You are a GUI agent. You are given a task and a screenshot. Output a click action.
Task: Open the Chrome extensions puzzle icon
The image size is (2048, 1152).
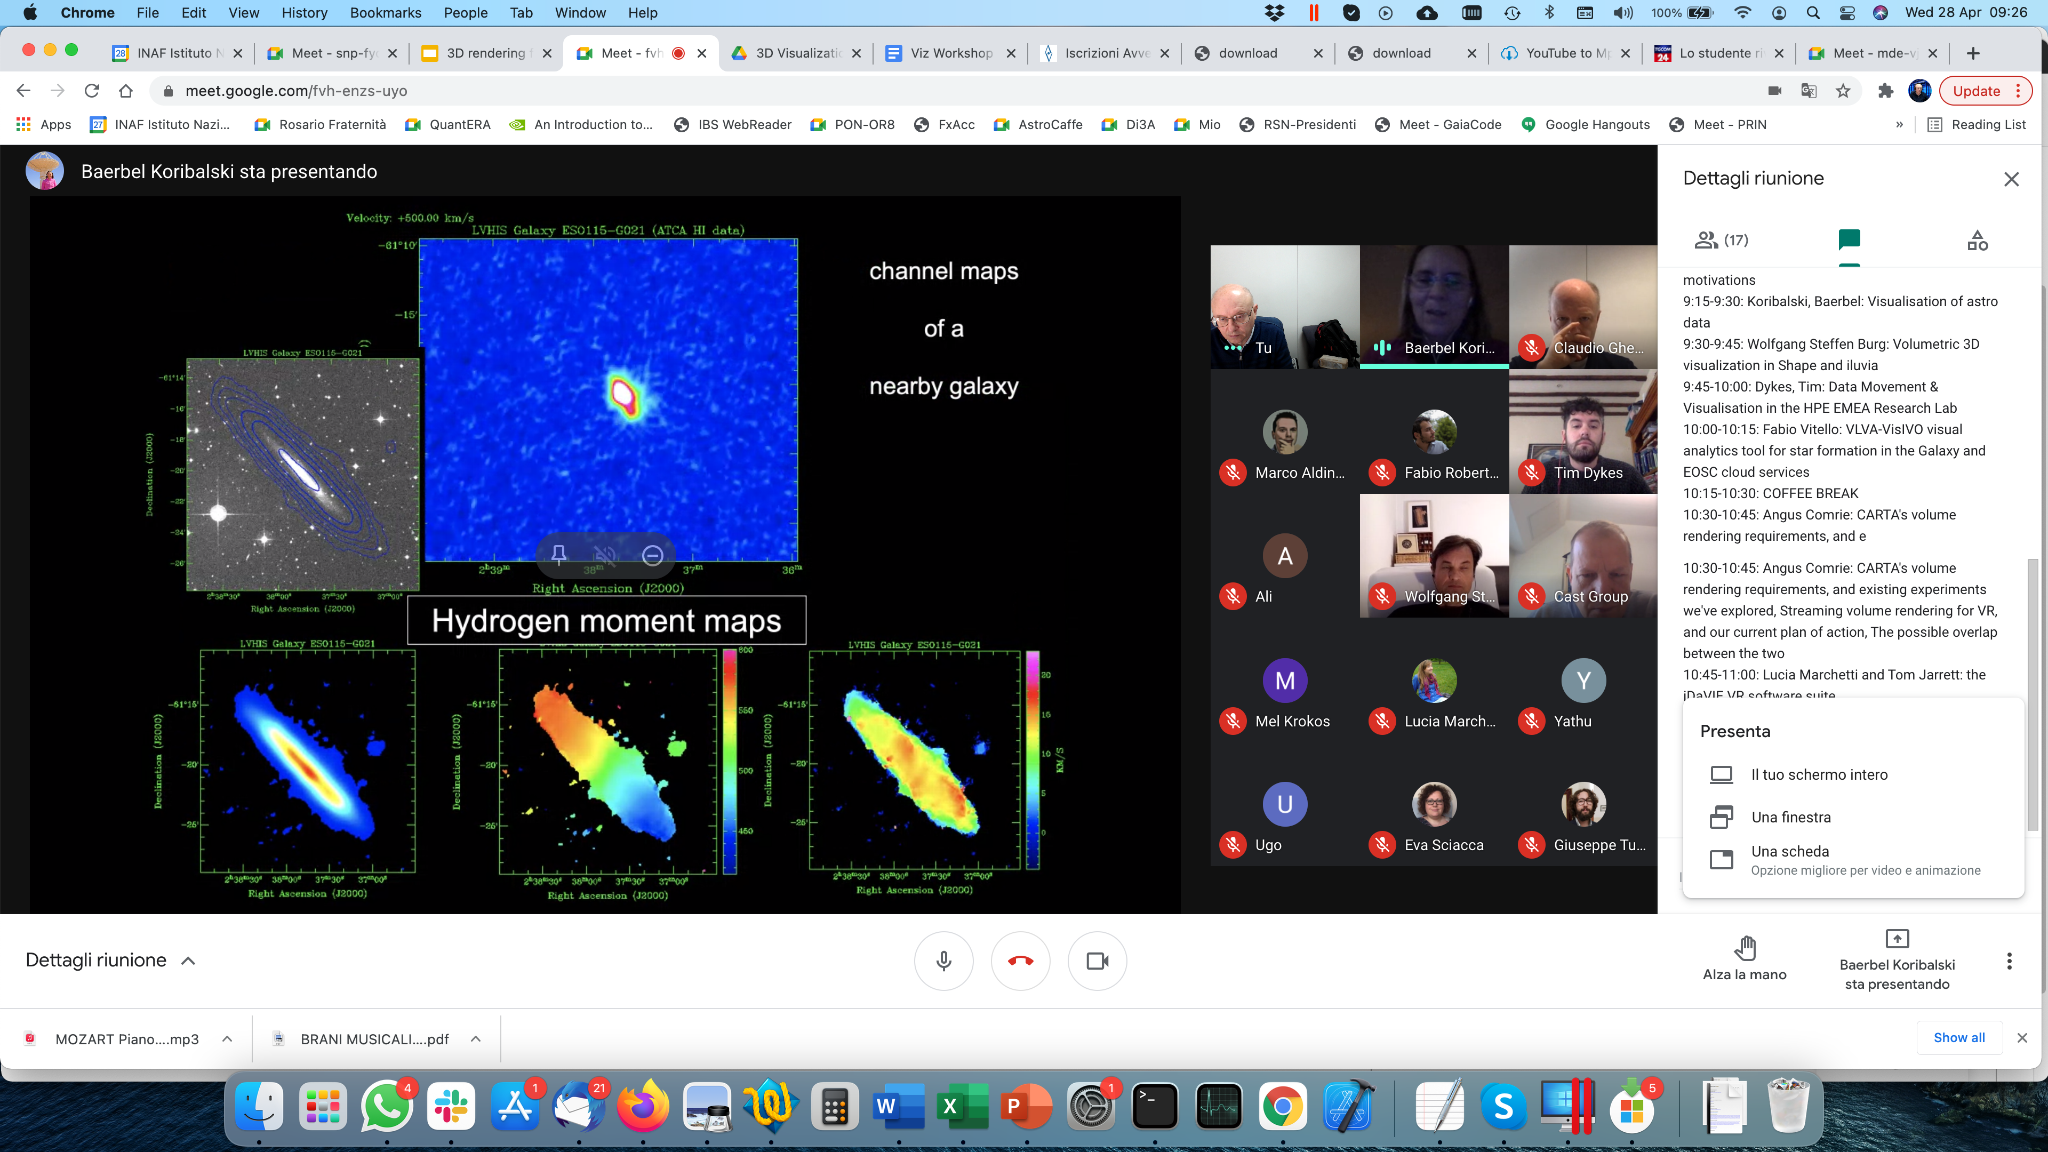[x=1886, y=91]
